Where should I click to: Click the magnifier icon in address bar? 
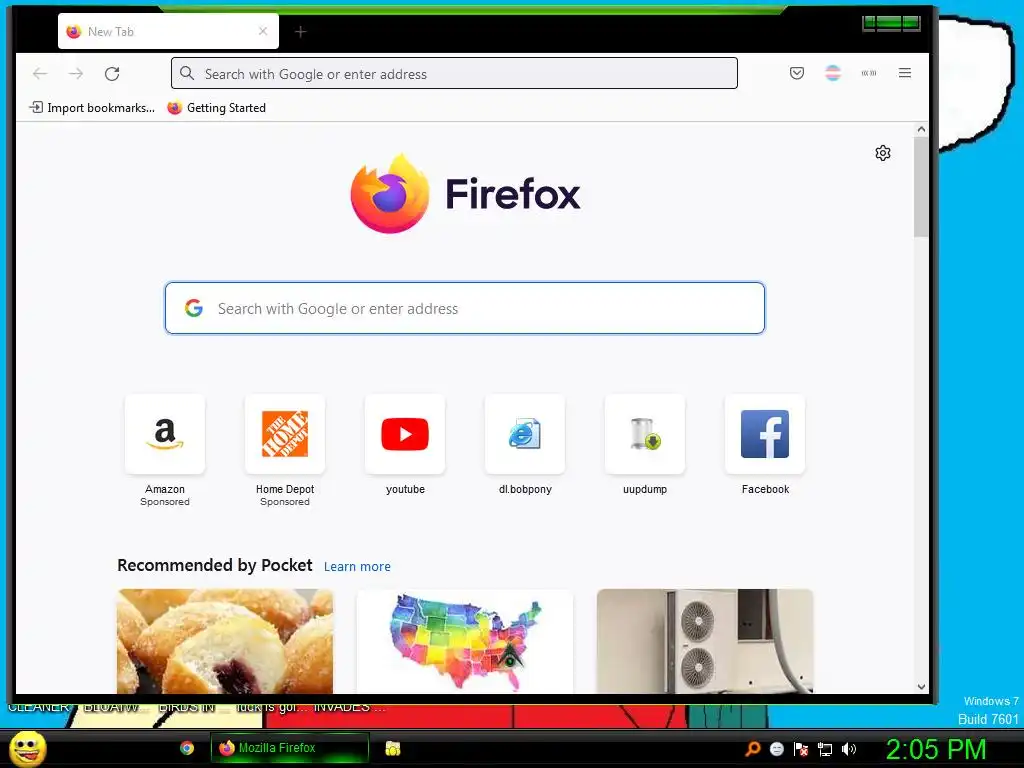(x=187, y=73)
